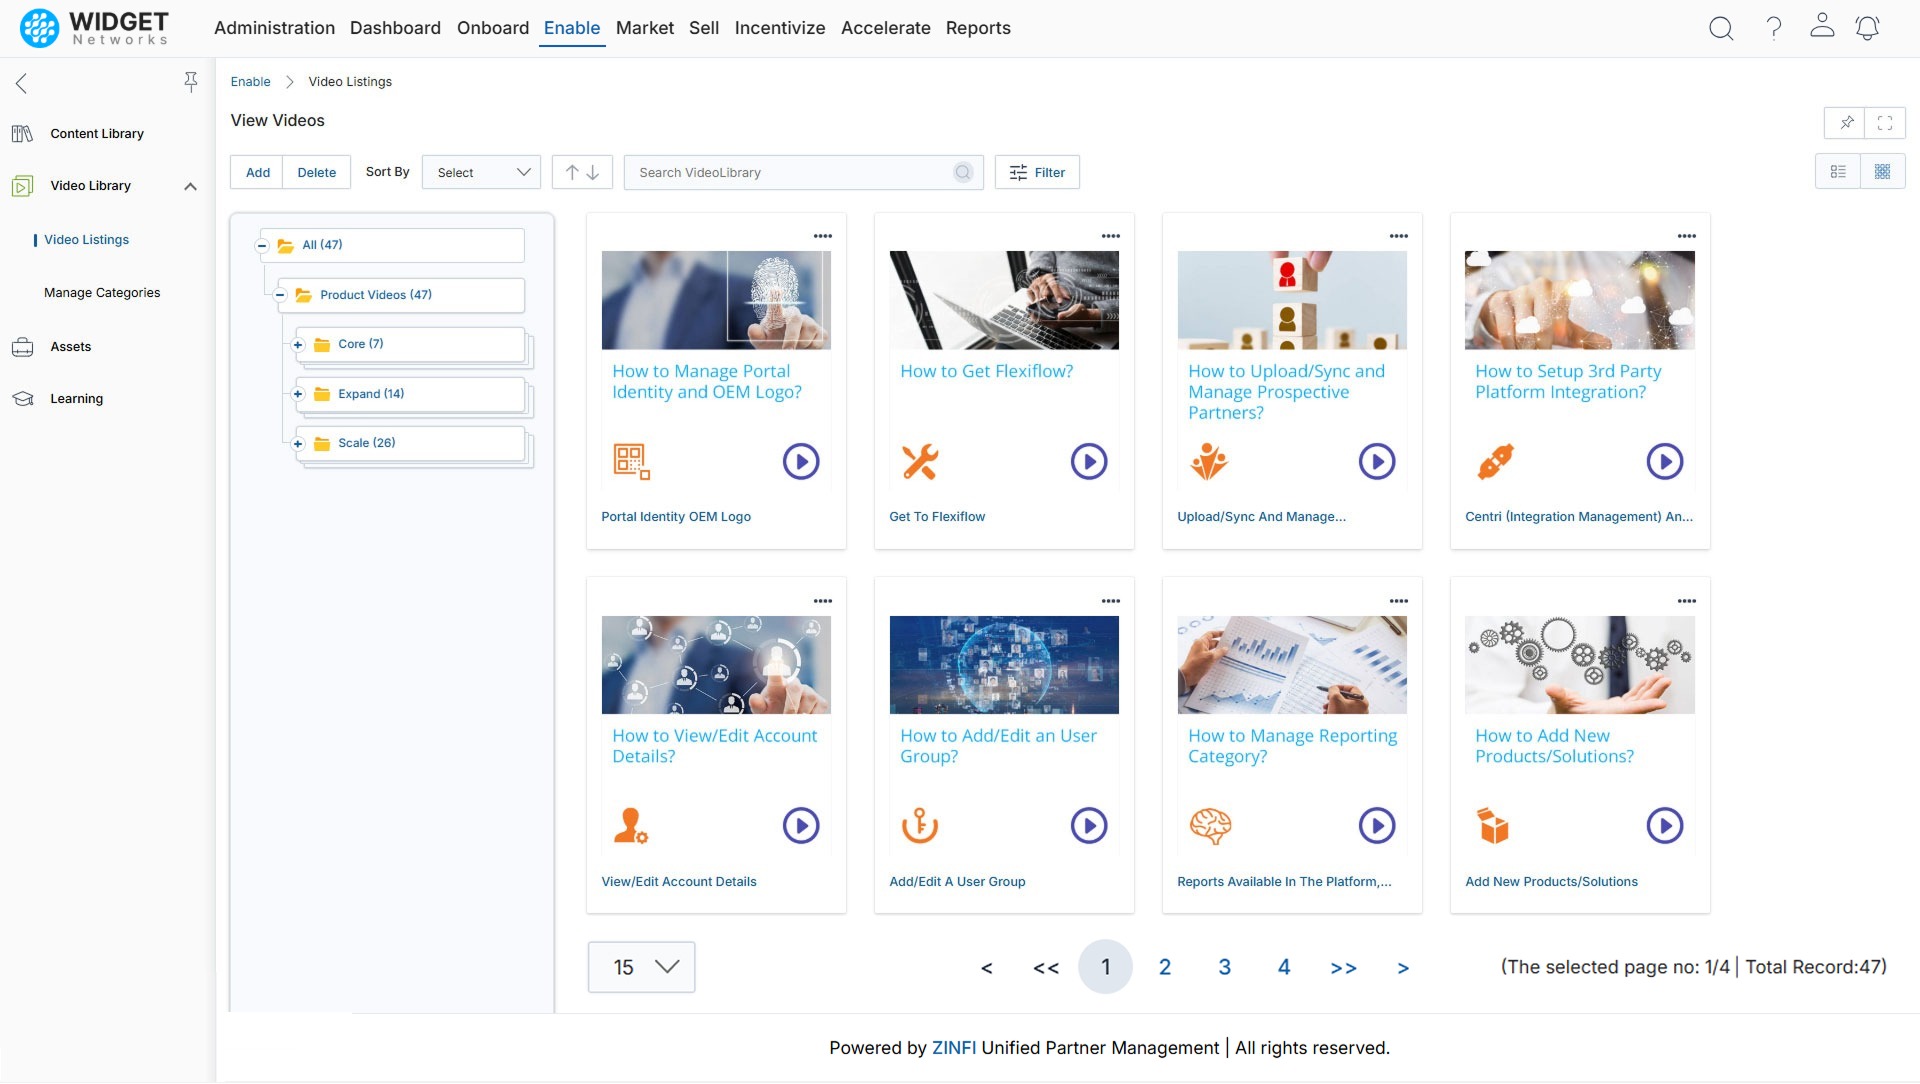Screen dimensions: 1920x1084
Task: Pin the left navigation panel
Action: pyautogui.click(x=190, y=82)
